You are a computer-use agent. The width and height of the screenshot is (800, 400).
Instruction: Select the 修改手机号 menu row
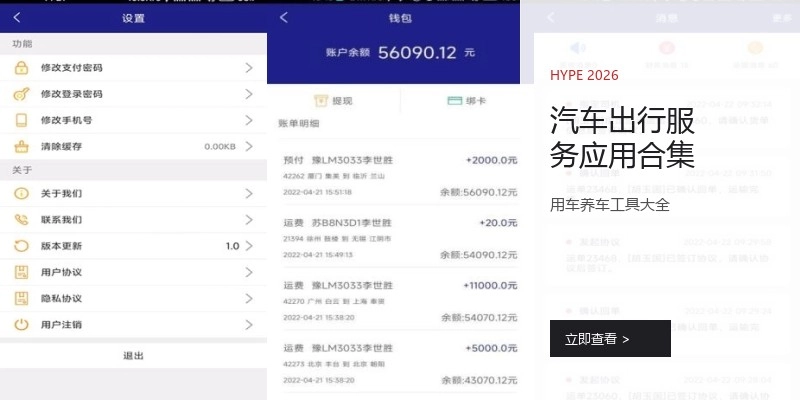point(133,120)
